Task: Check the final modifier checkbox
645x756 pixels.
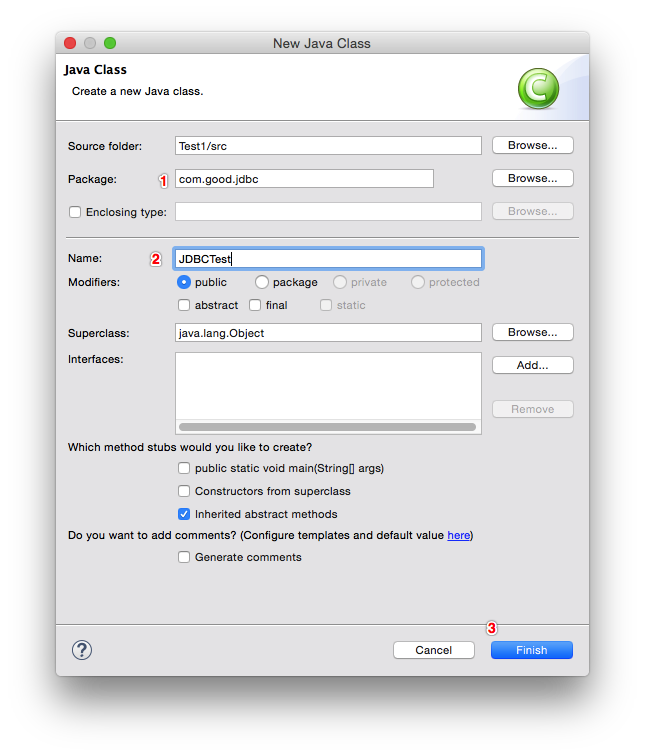Action: (255, 305)
